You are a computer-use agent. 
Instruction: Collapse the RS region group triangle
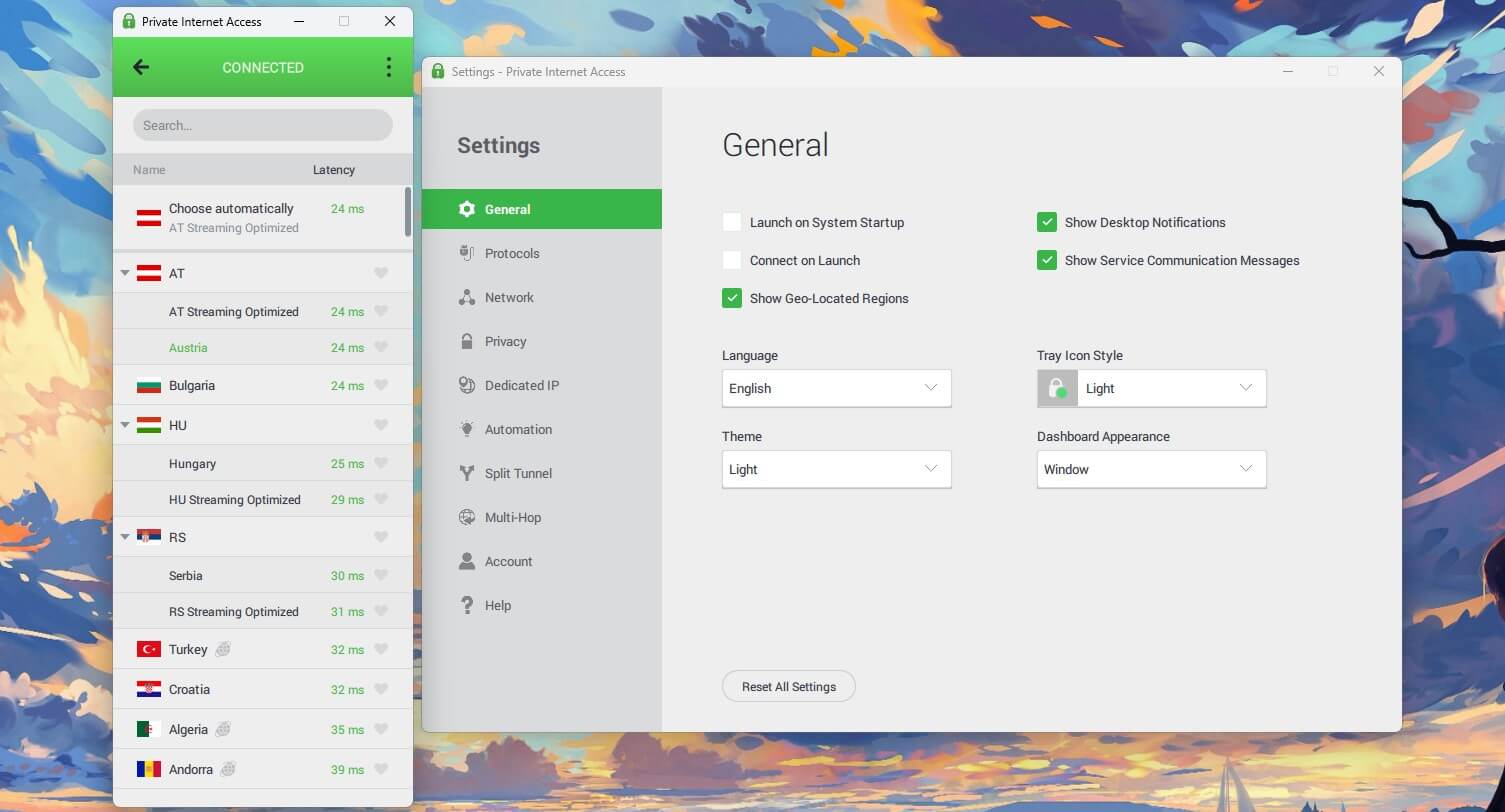[x=125, y=537]
